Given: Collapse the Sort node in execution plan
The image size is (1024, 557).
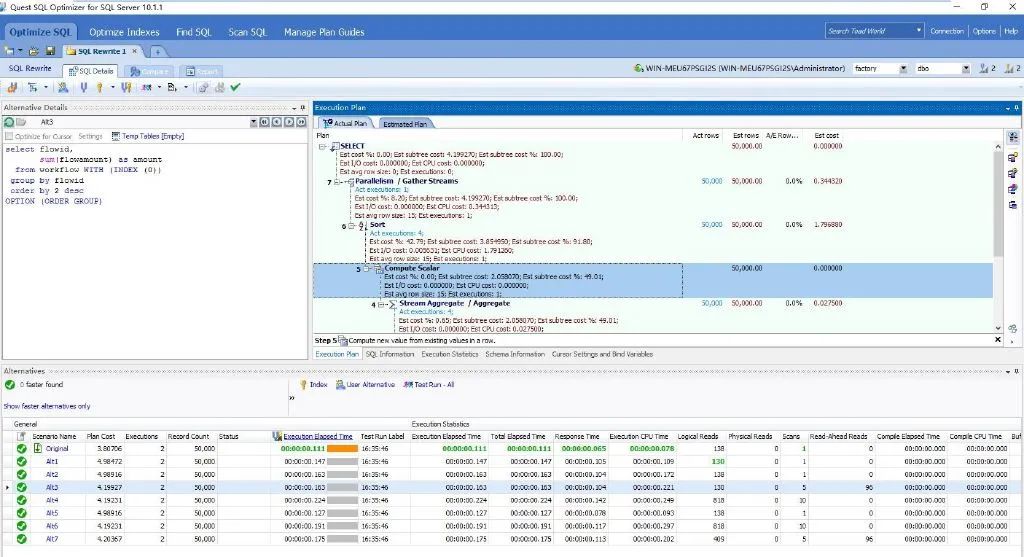Looking at the screenshot, I should click(353, 225).
